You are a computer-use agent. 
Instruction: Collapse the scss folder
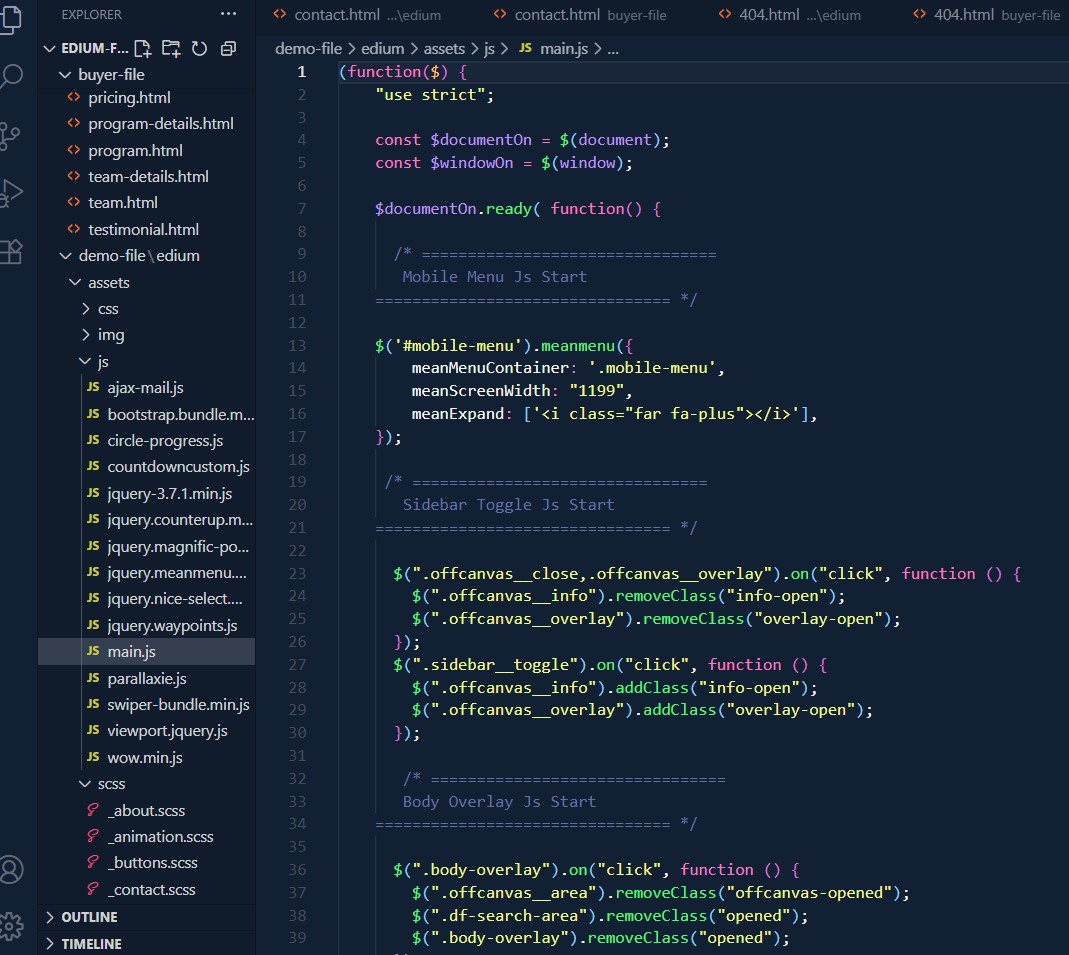(111, 784)
